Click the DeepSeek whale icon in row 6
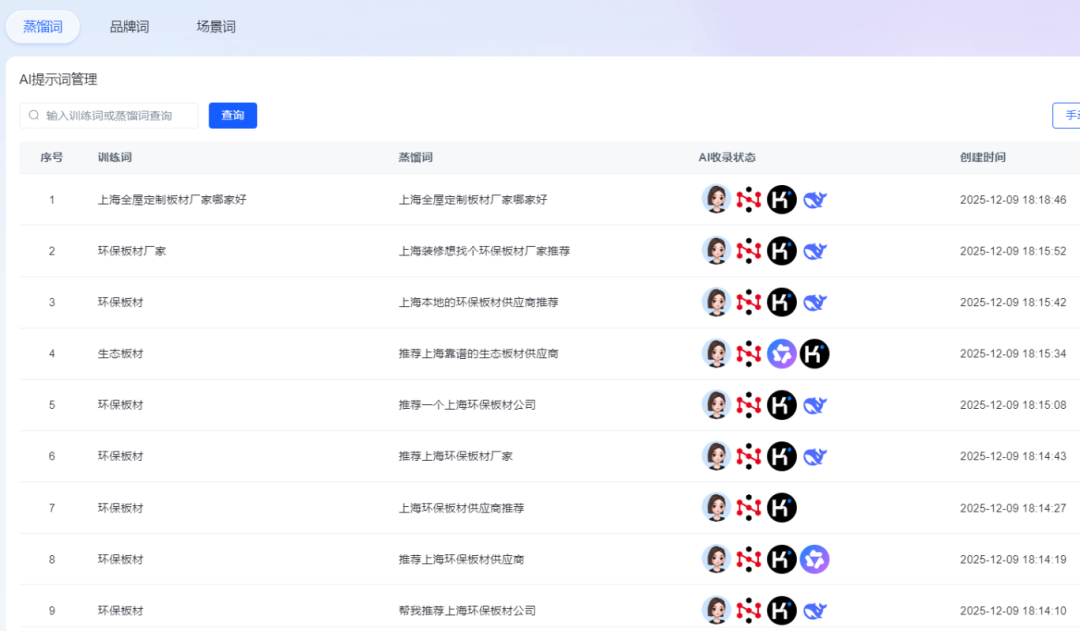 click(x=815, y=456)
